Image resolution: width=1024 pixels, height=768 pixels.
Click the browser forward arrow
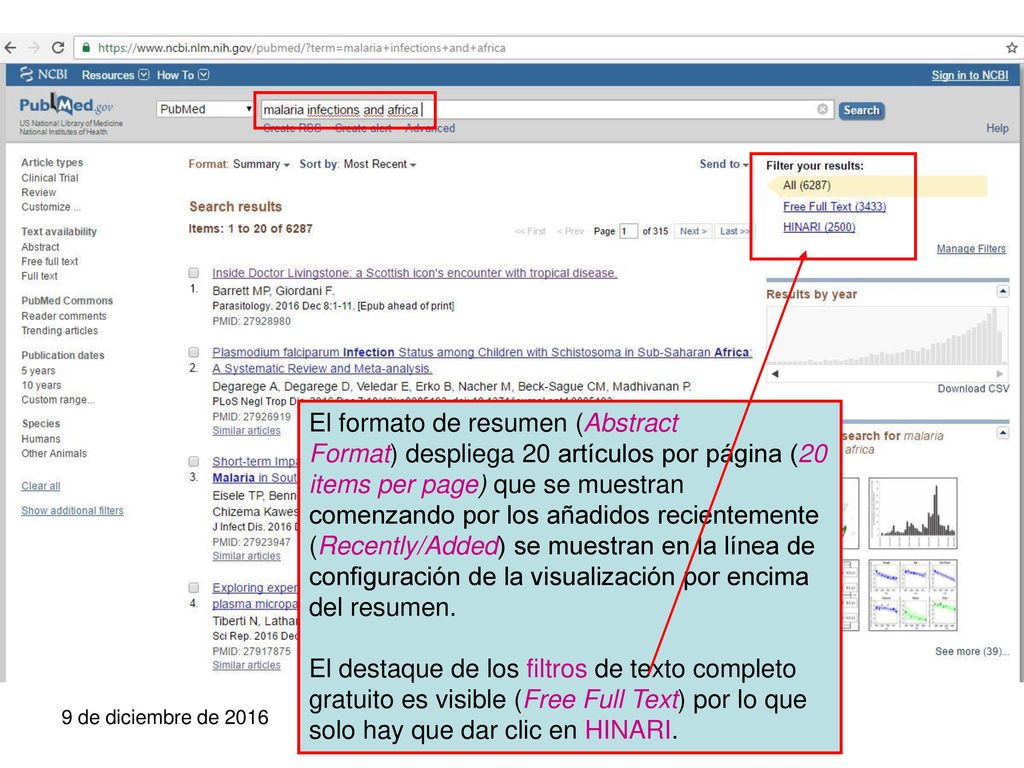(x=33, y=48)
